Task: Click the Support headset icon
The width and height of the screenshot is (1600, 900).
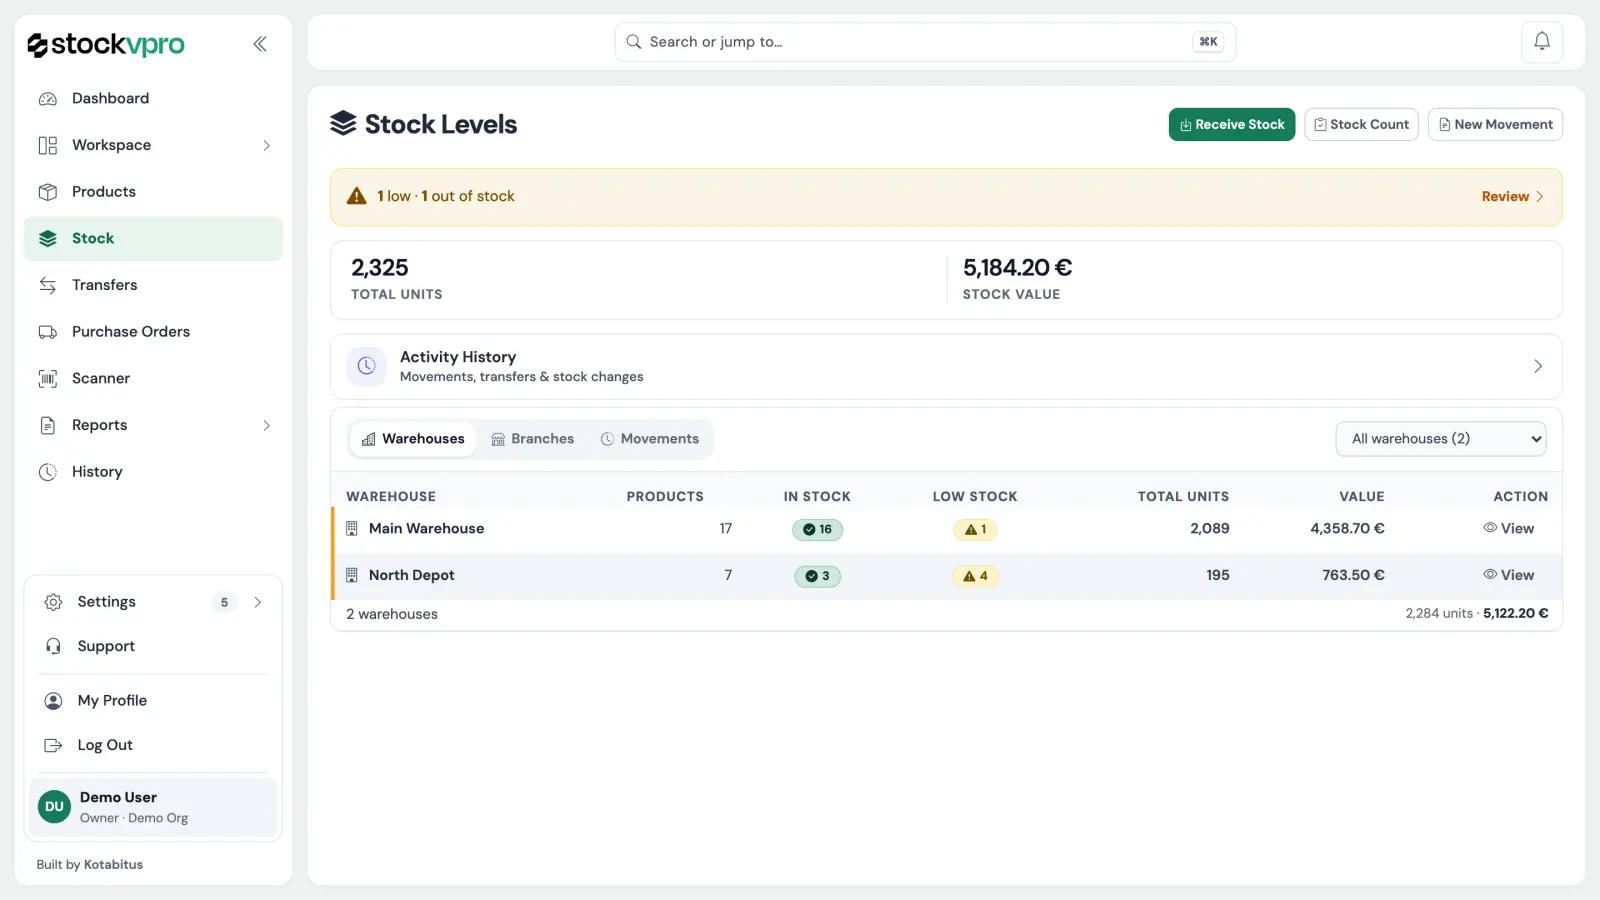Action: click(x=54, y=647)
